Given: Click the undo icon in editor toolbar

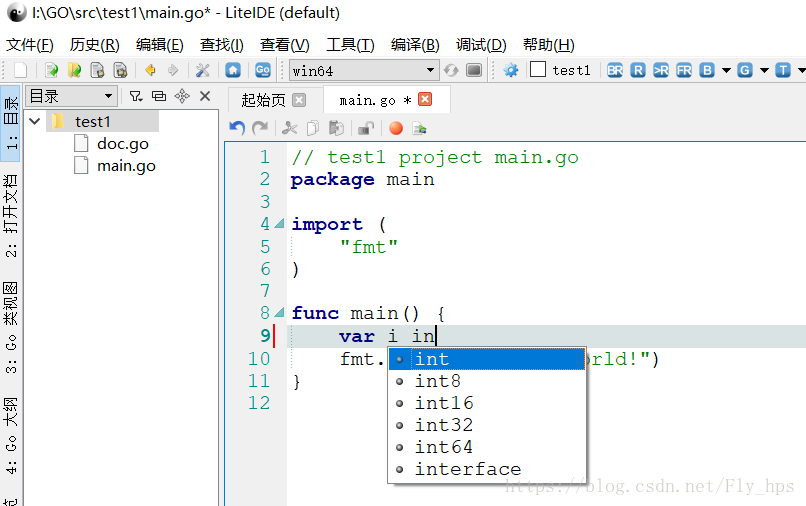Looking at the screenshot, I should 237,128.
